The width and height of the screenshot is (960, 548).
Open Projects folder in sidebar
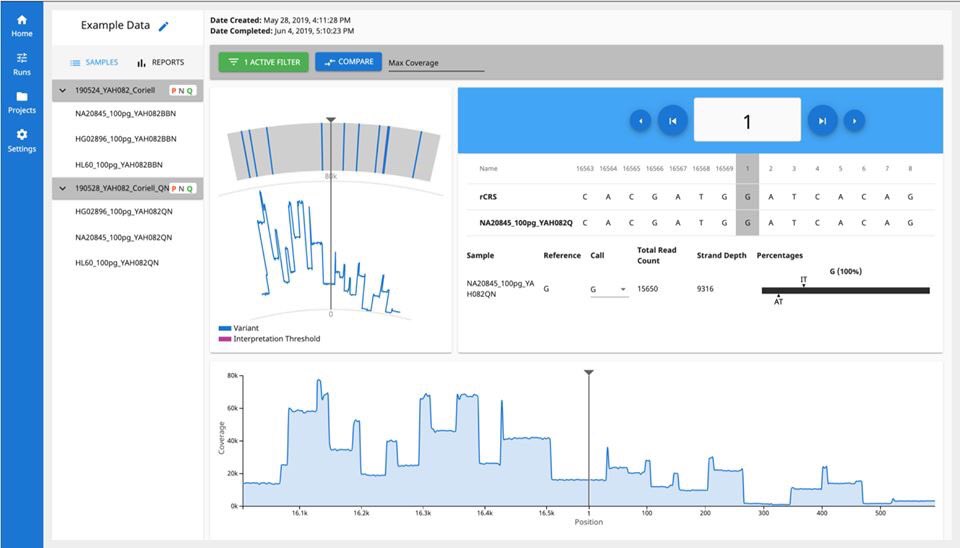pyautogui.click(x=21, y=103)
